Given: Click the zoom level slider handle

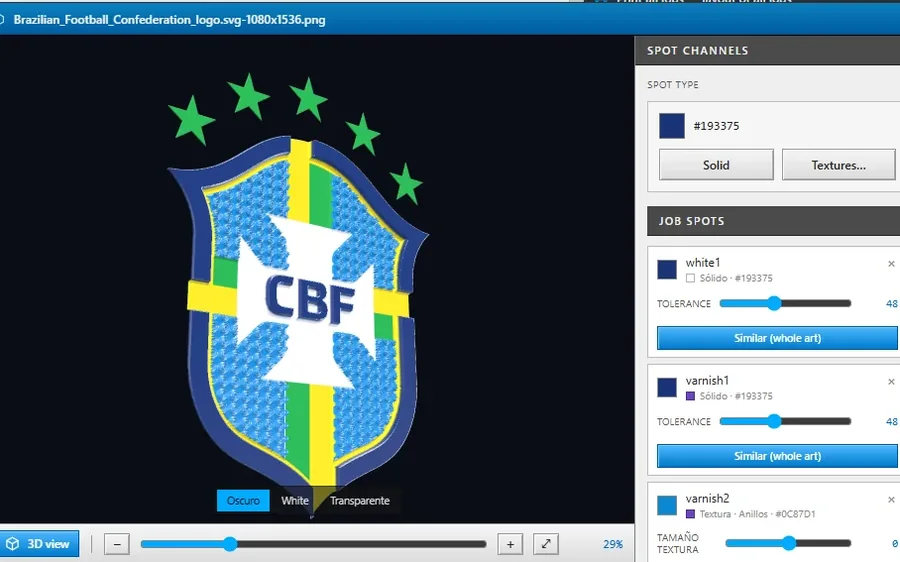Looking at the screenshot, I should [x=230, y=544].
